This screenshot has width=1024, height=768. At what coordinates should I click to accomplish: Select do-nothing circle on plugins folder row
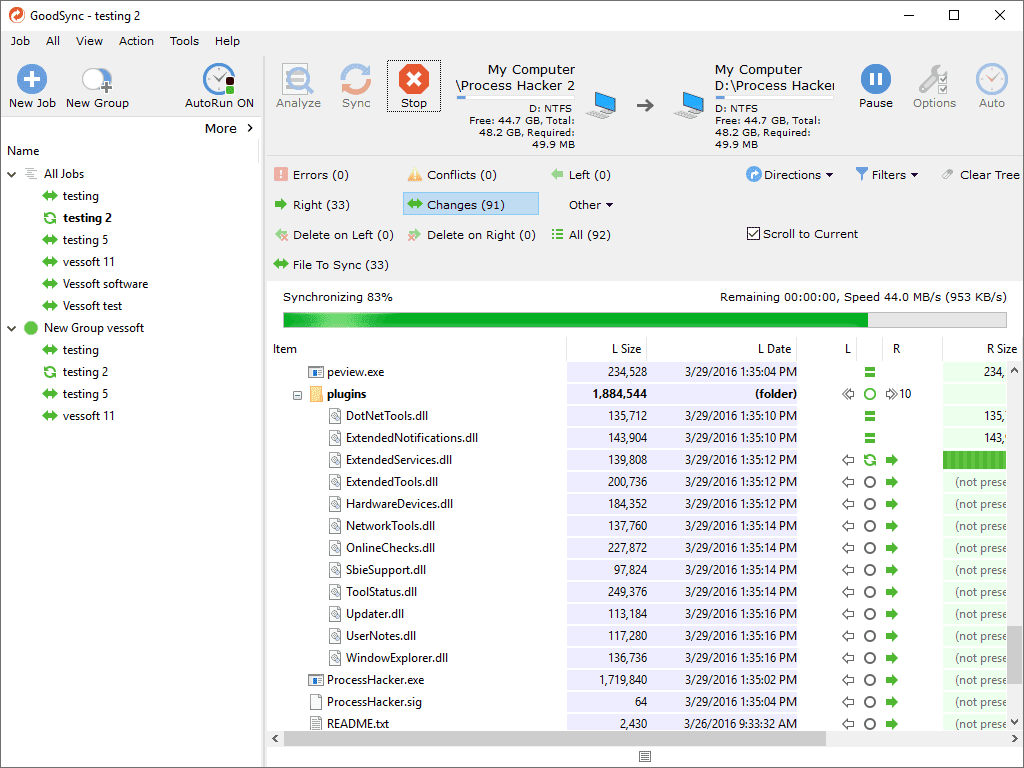[x=869, y=394]
